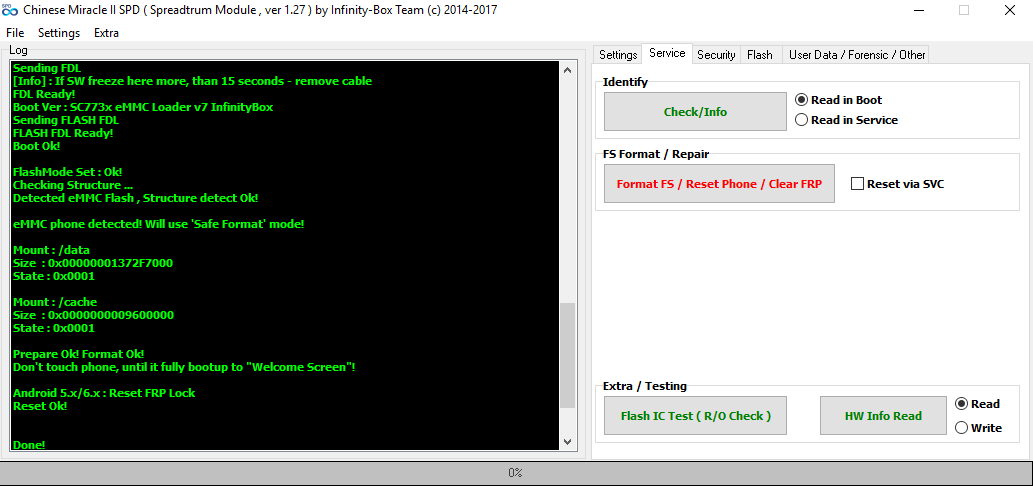Select the Read radio option
This screenshot has height=486, width=1033.
977,404
